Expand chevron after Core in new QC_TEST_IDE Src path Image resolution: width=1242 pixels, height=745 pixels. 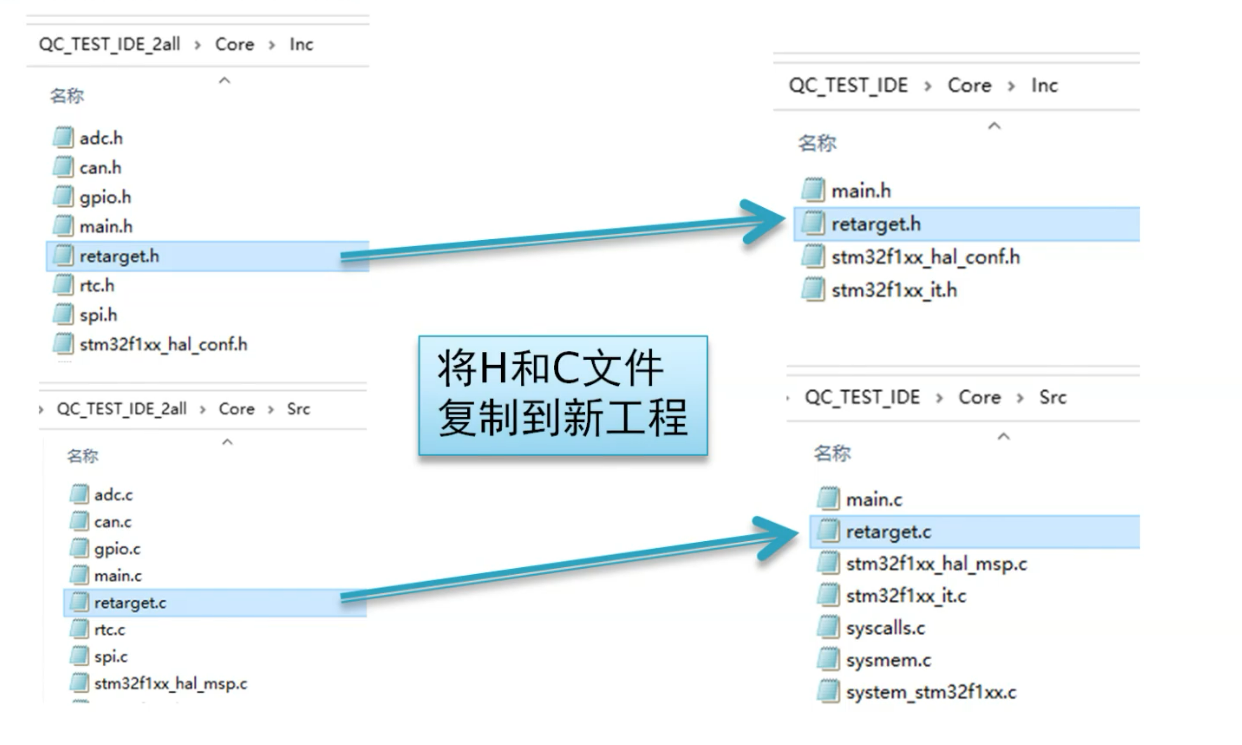pos(1021,398)
